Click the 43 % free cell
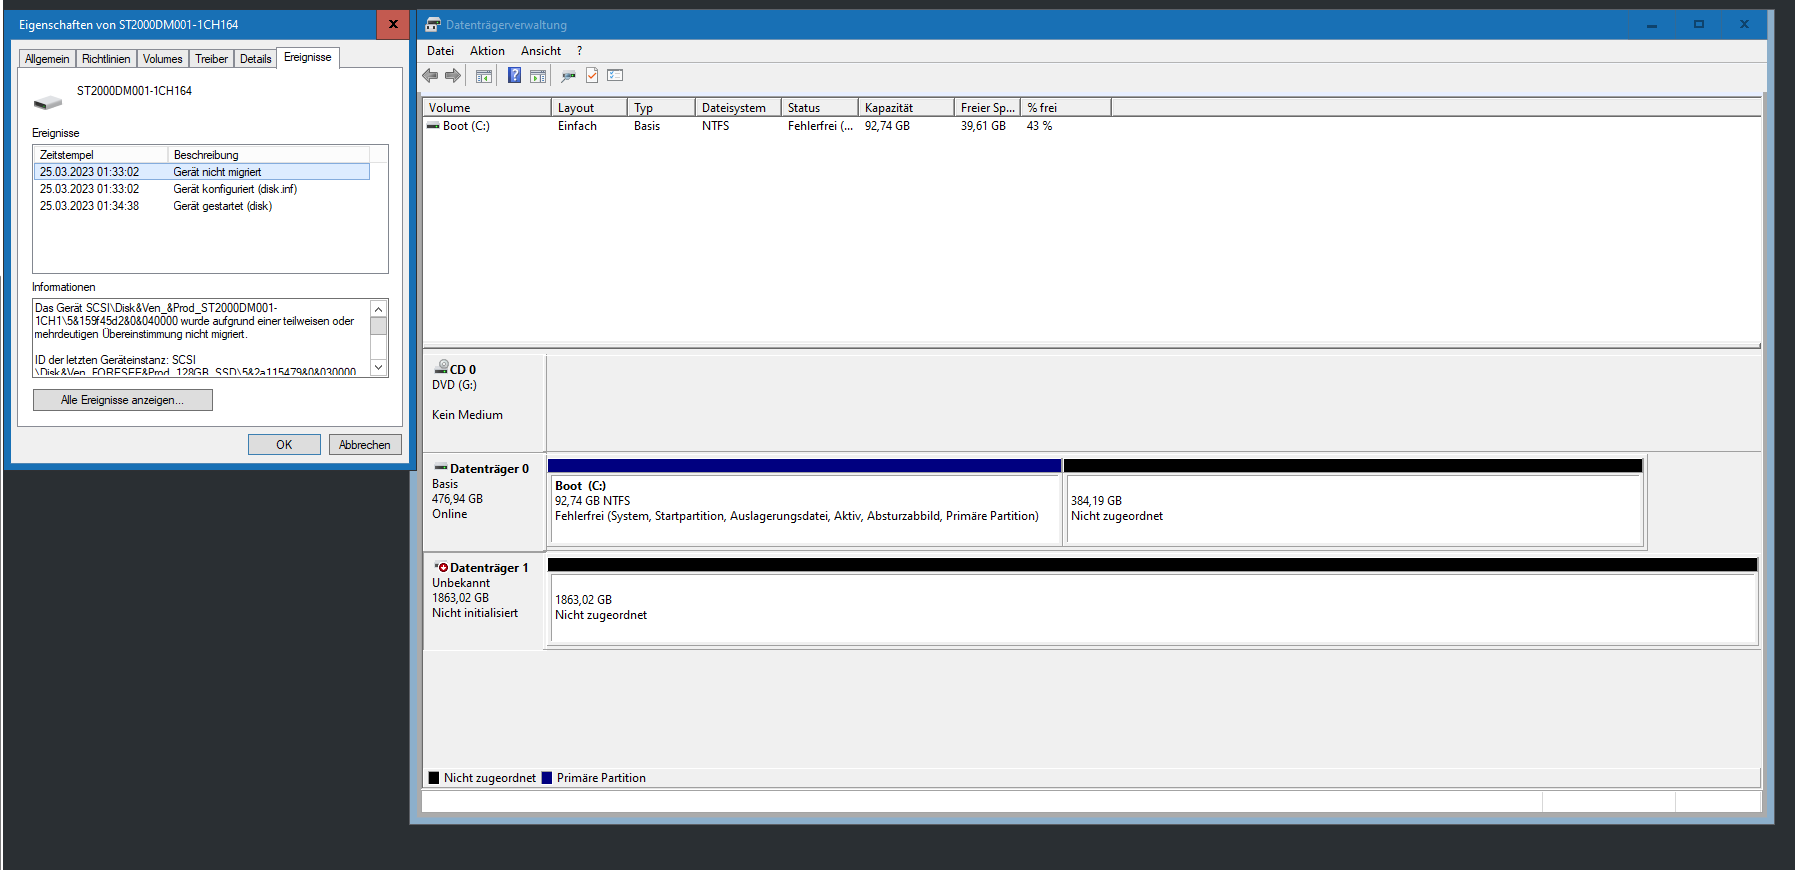Screen dimensions: 1795x870 (1039, 126)
